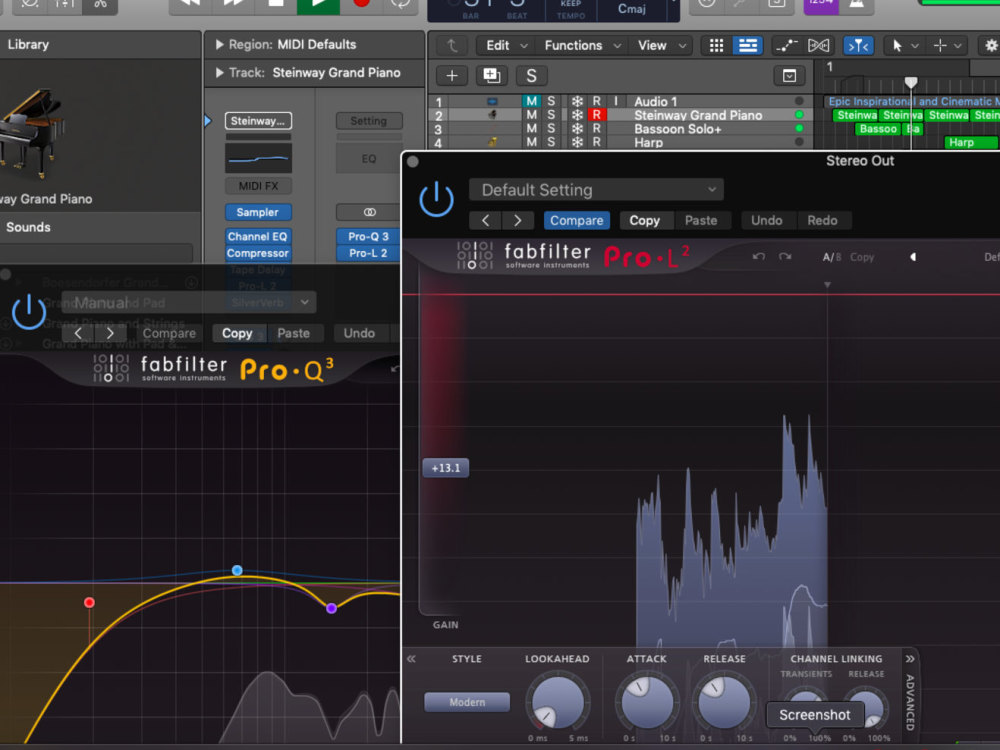Click the Lookahead knob
This screenshot has height=750, width=1000.
click(x=557, y=702)
